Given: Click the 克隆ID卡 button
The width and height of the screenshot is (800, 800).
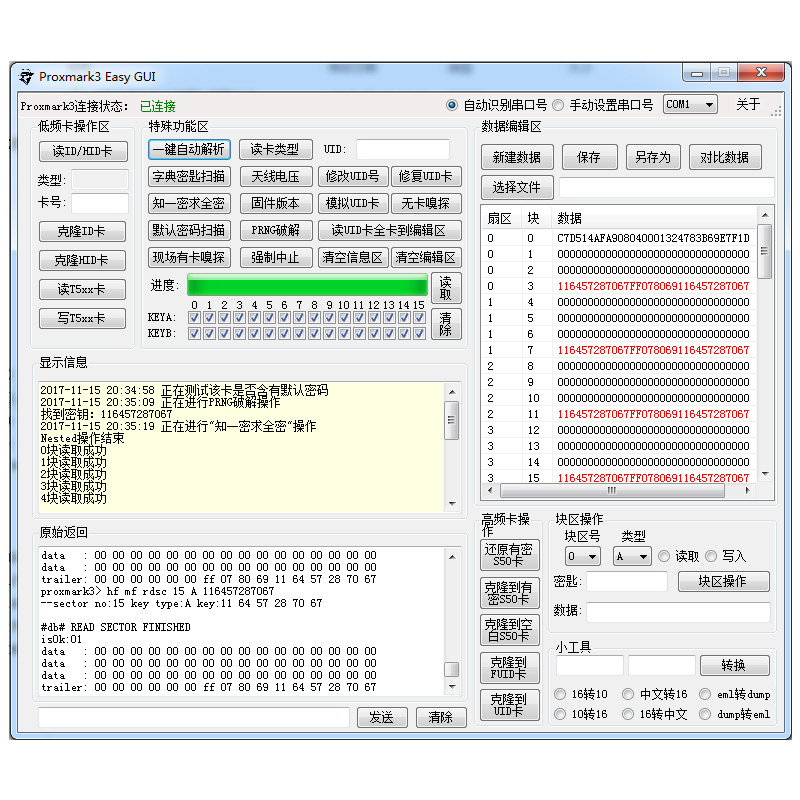Looking at the screenshot, I should click(x=82, y=231).
